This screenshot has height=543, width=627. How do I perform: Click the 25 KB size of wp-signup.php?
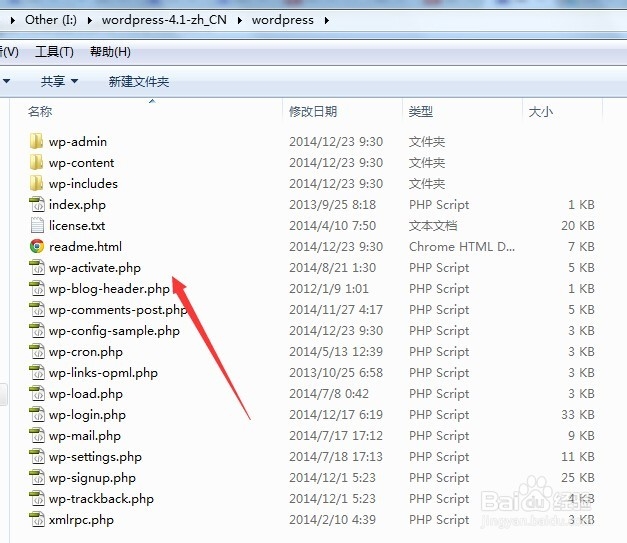[x=578, y=478]
